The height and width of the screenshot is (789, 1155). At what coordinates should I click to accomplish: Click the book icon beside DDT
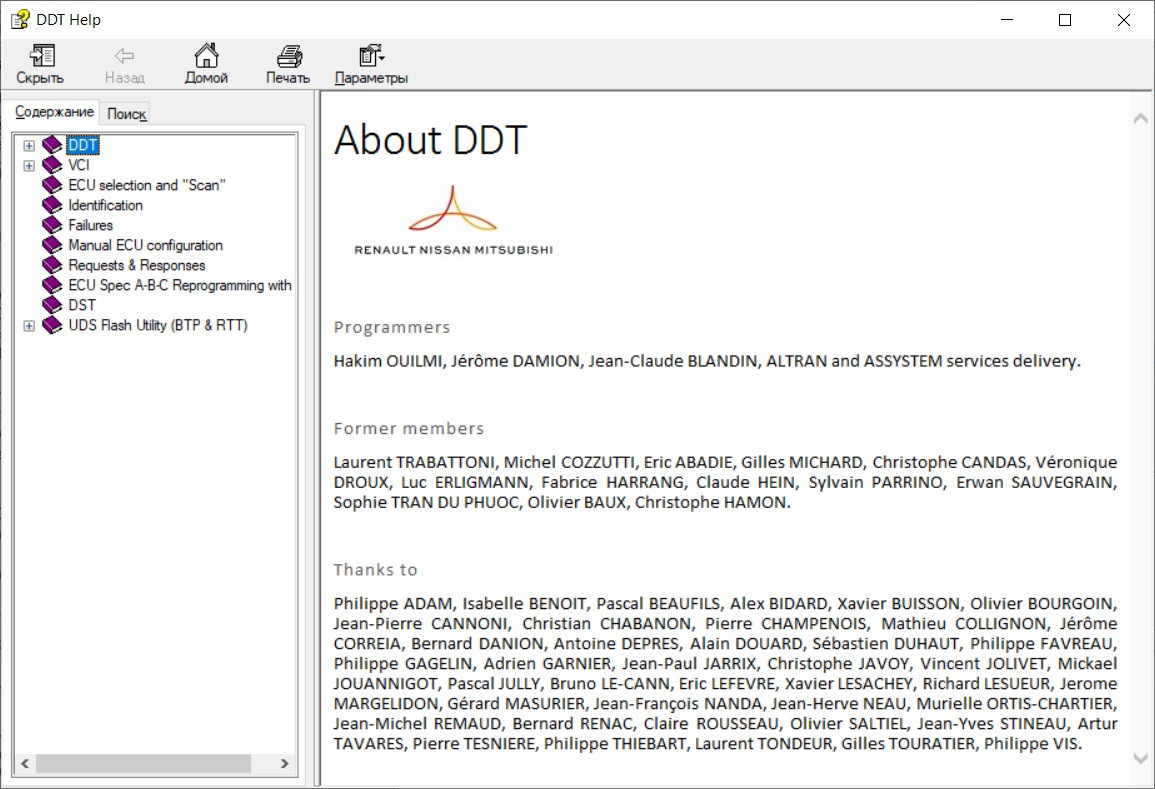tap(52, 145)
